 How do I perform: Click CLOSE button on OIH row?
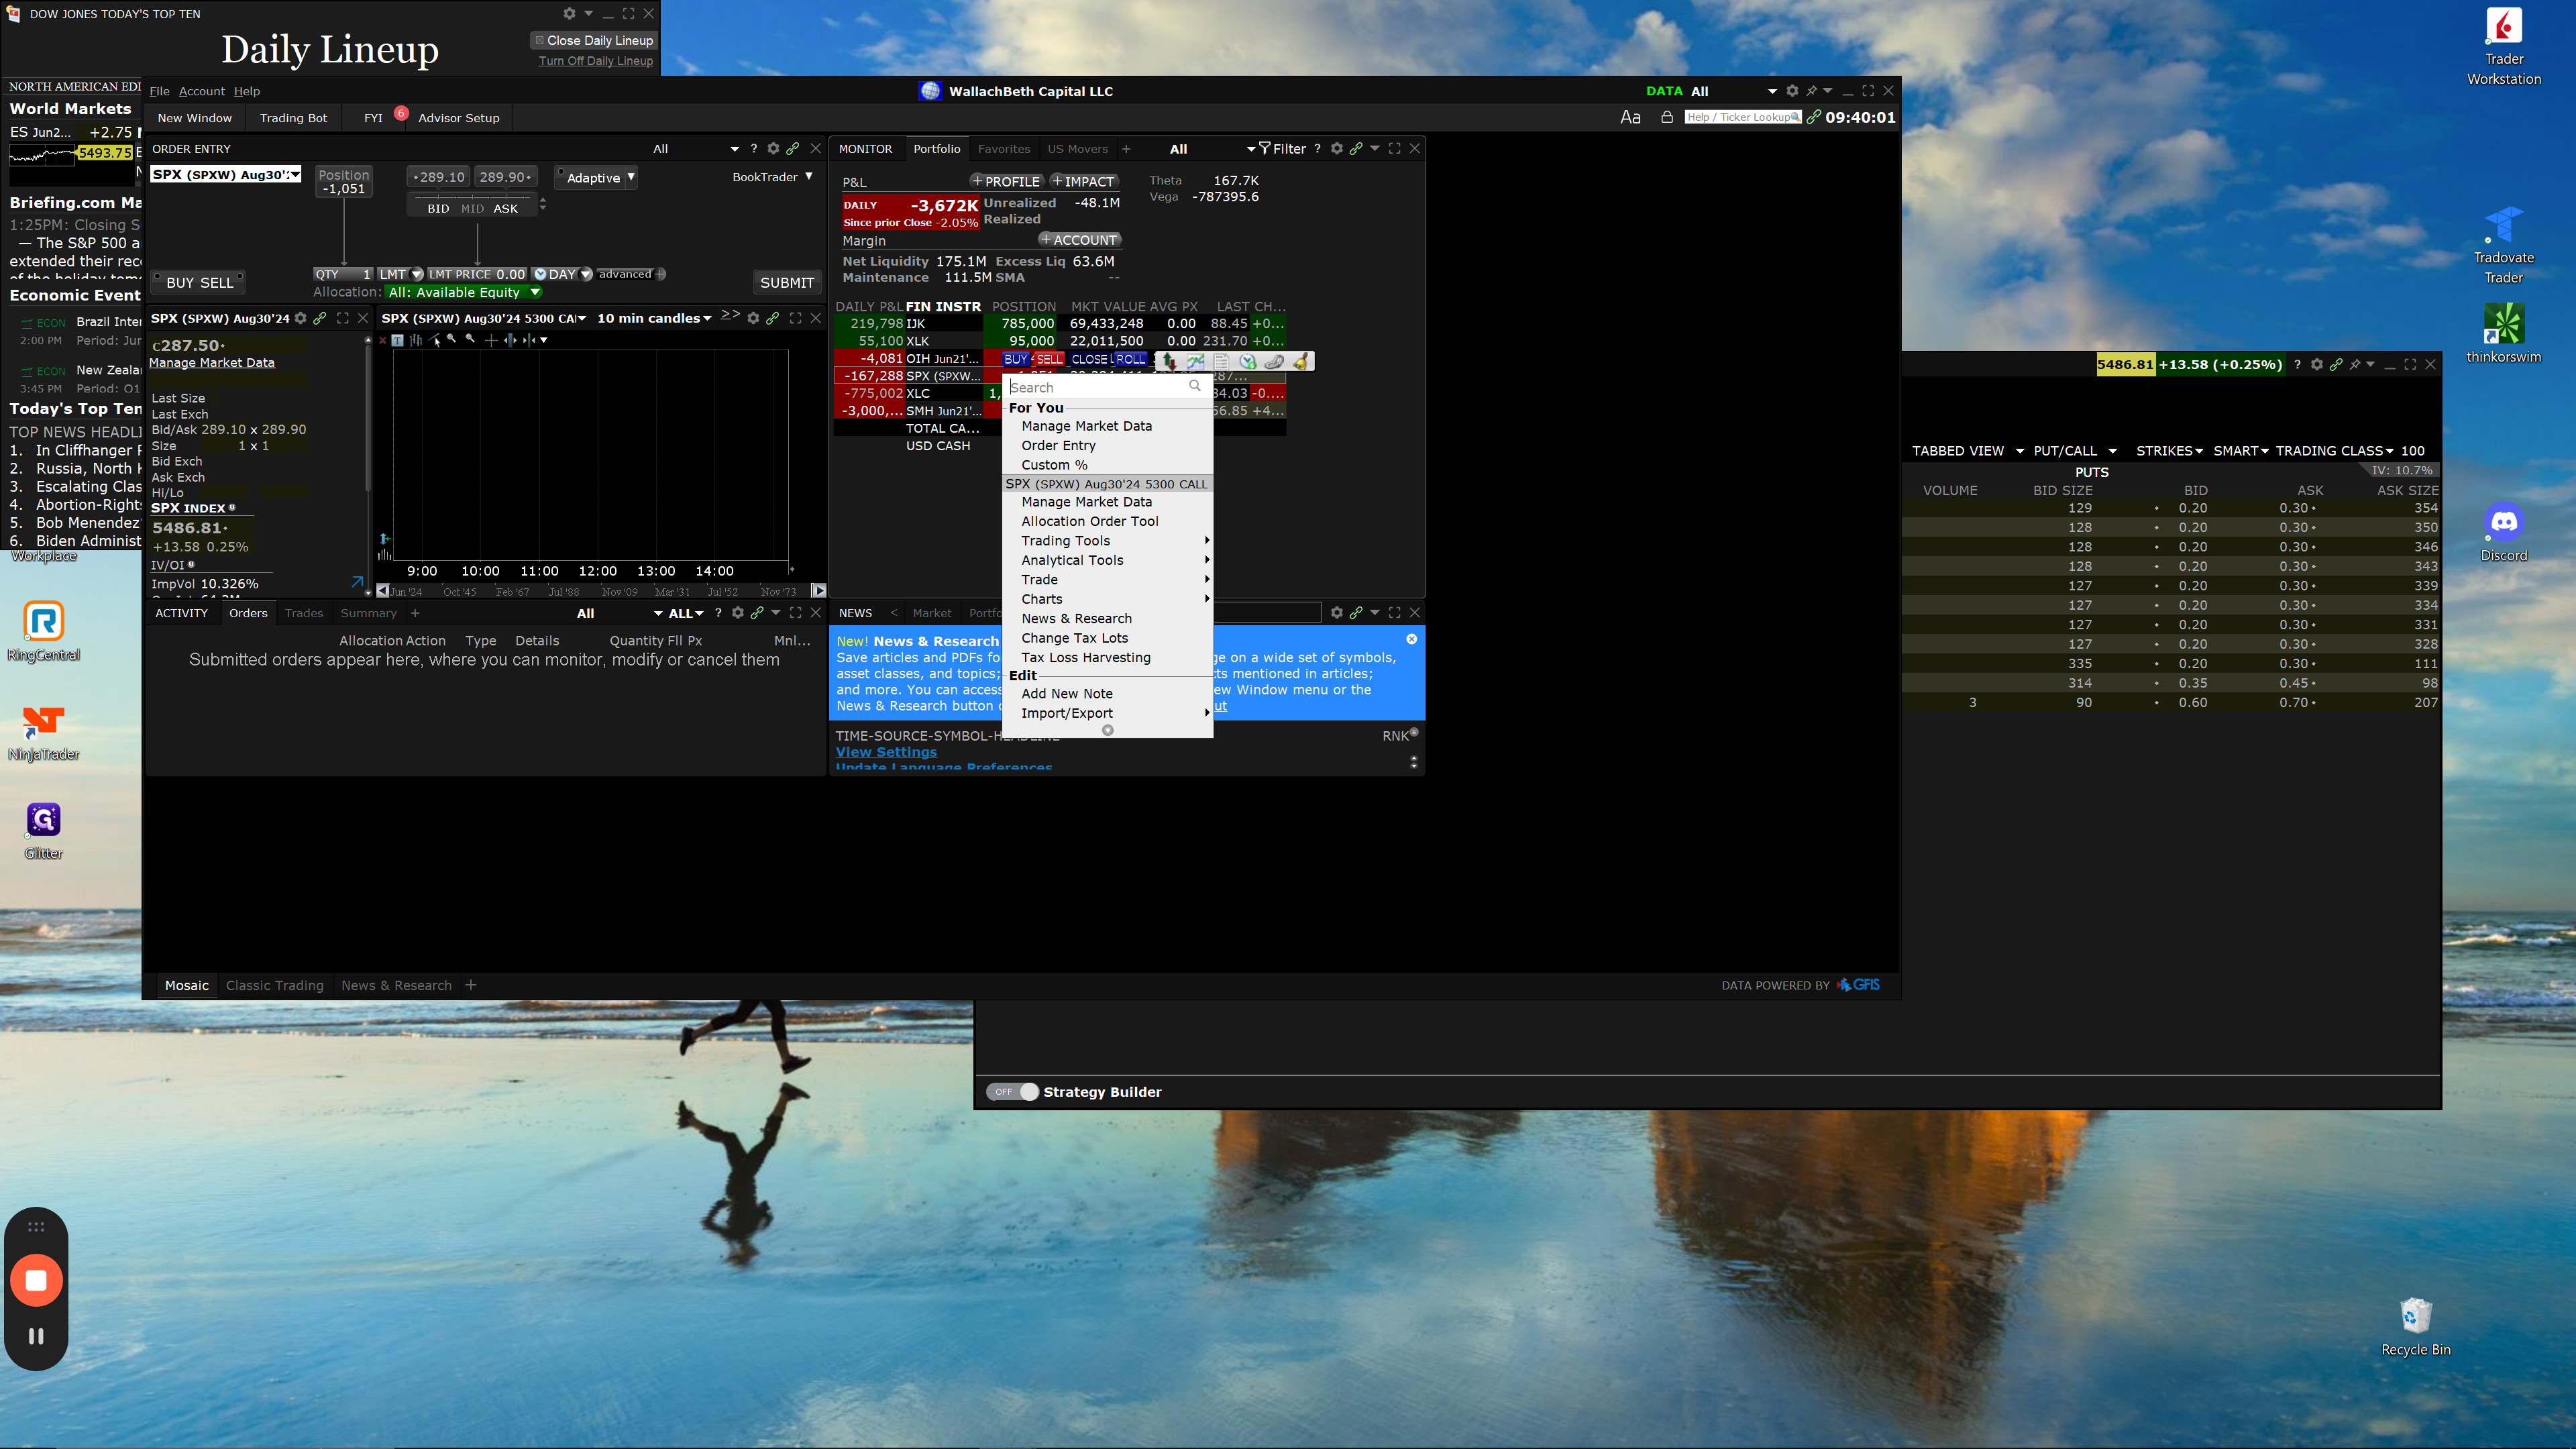[x=1090, y=359]
